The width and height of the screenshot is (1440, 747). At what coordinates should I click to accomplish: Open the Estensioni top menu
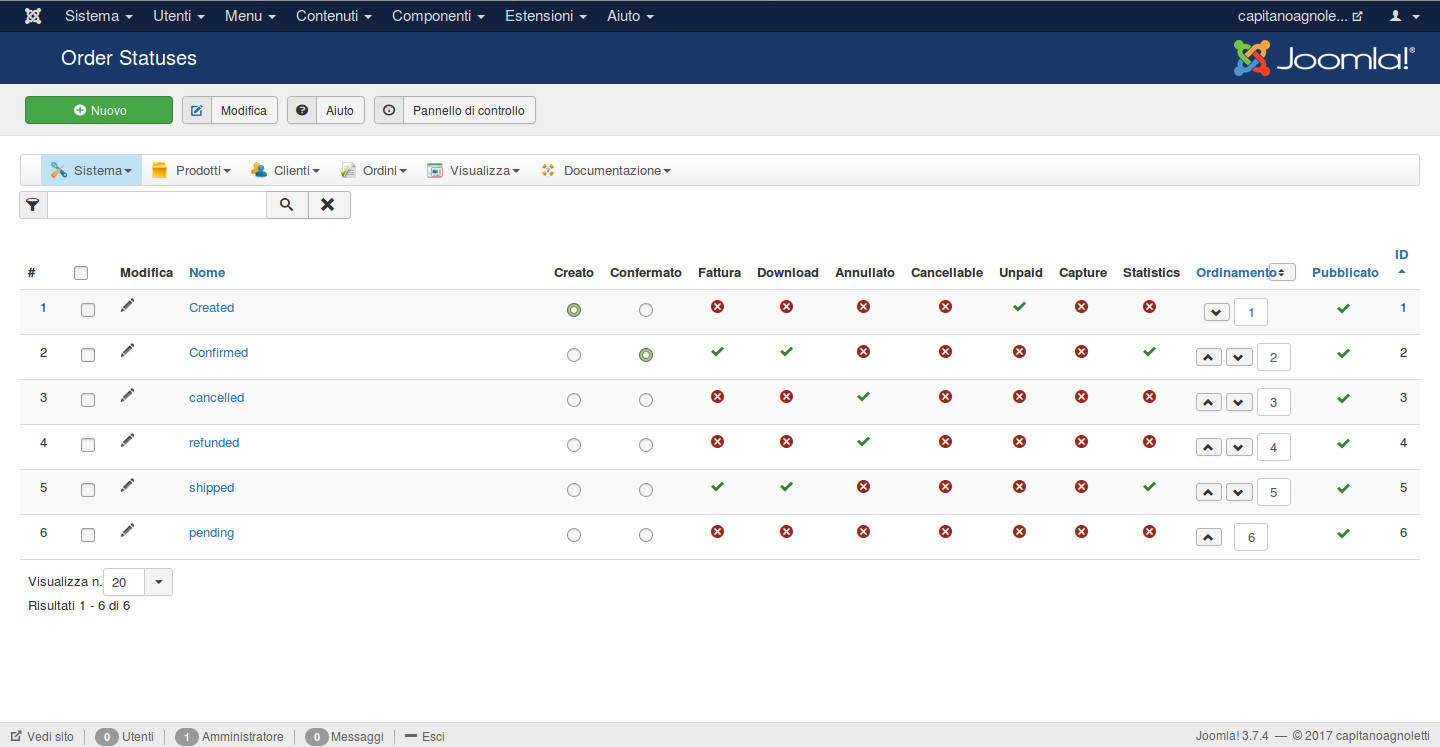(x=545, y=16)
